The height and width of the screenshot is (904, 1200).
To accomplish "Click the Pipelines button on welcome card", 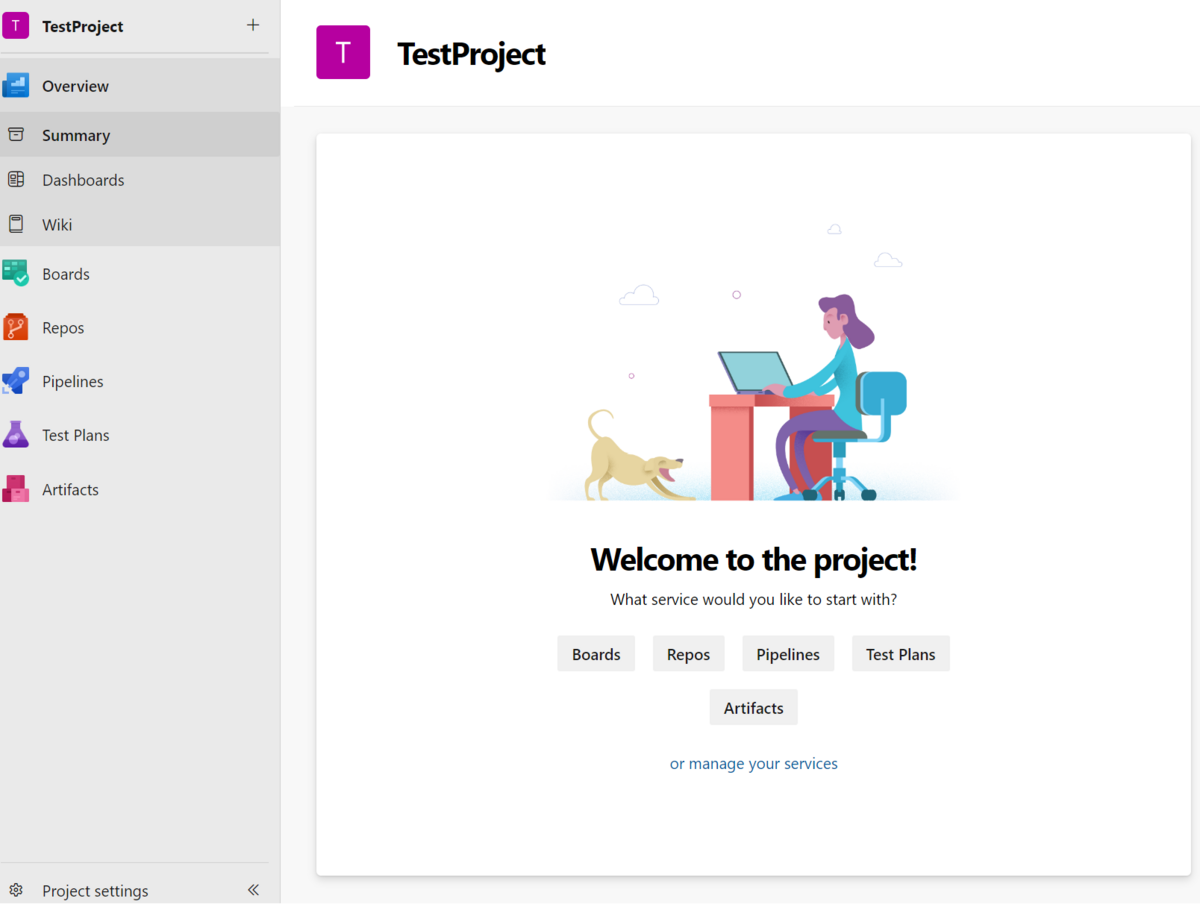I will pyautogui.click(x=788, y=654).
